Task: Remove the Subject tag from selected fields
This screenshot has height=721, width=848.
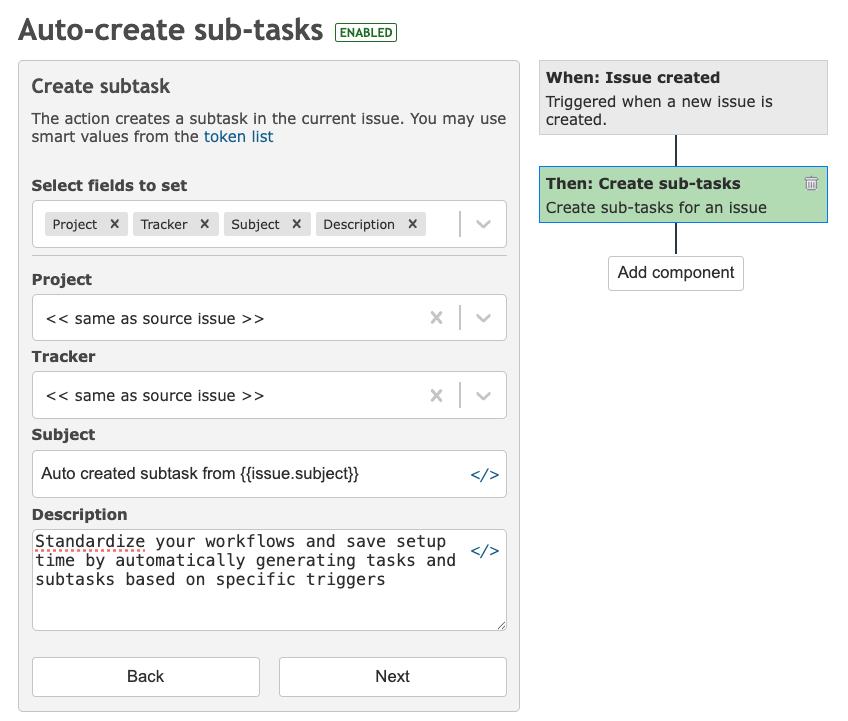Action: 296,224
